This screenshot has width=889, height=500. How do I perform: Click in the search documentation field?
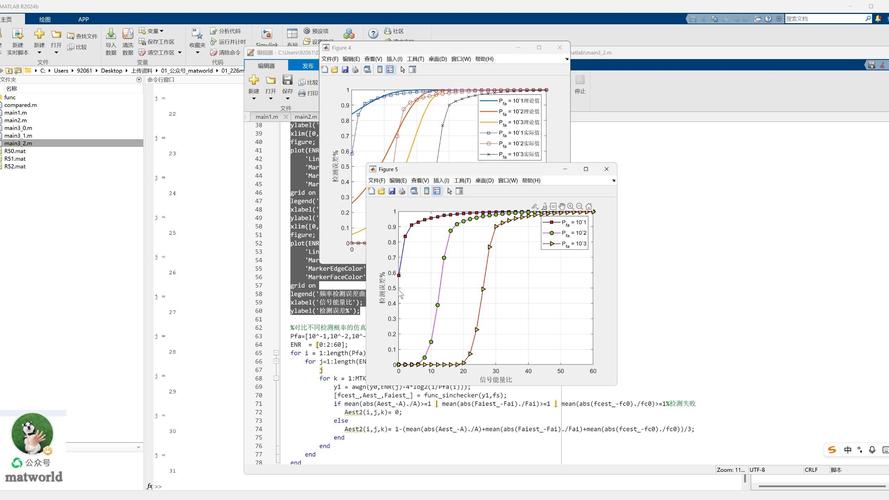[820, 19]
